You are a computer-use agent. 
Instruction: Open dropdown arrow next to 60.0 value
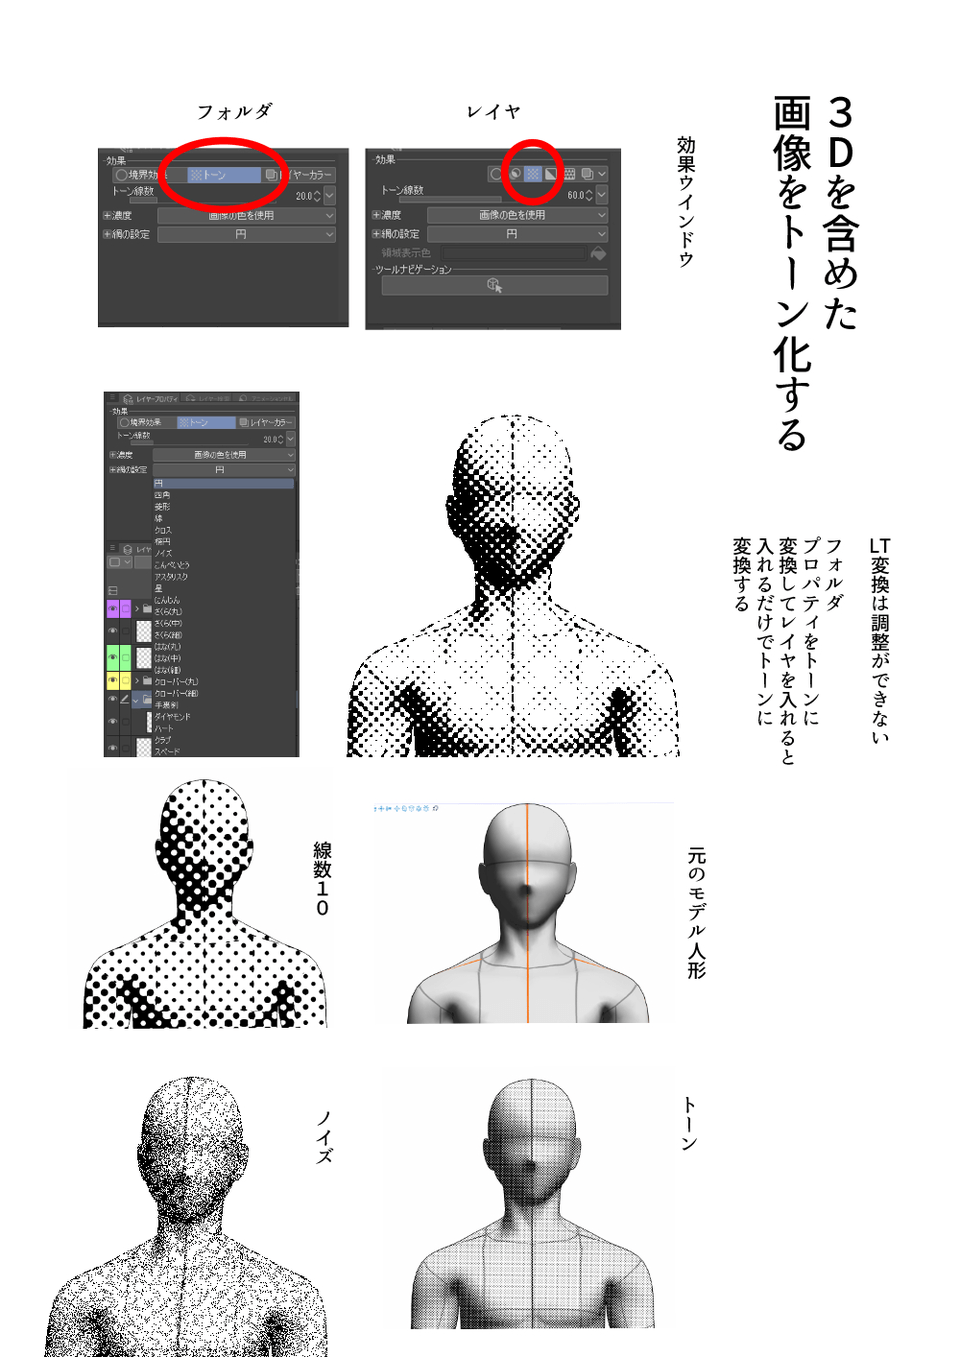(602, 194)
